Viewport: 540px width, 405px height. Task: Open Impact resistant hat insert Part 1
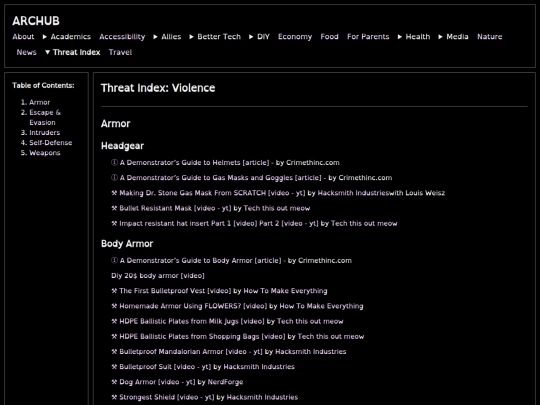[188, 223]
